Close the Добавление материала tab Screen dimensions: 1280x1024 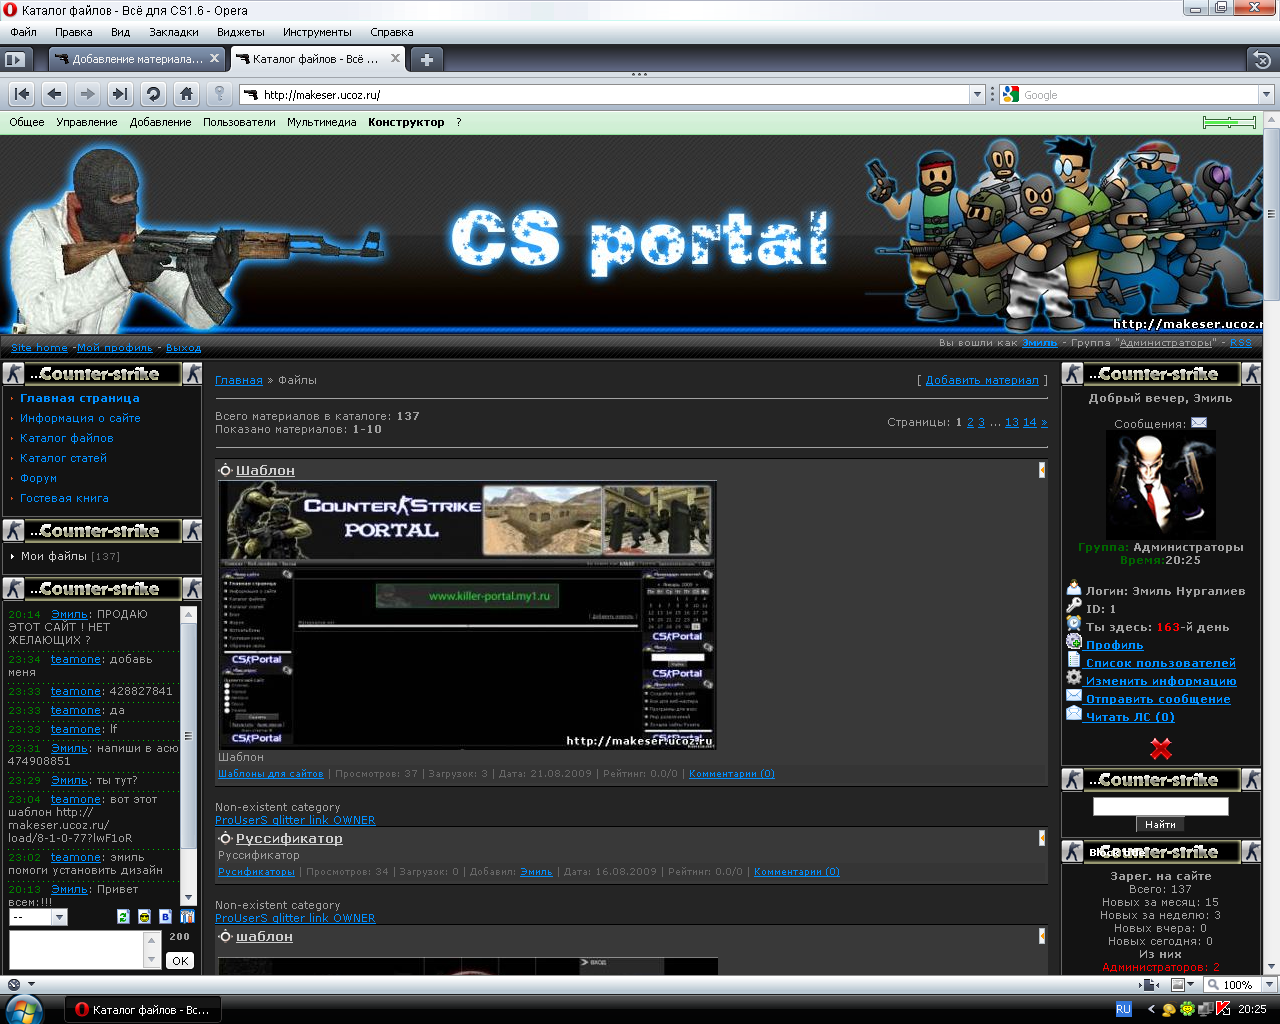[x=214, y=59]
